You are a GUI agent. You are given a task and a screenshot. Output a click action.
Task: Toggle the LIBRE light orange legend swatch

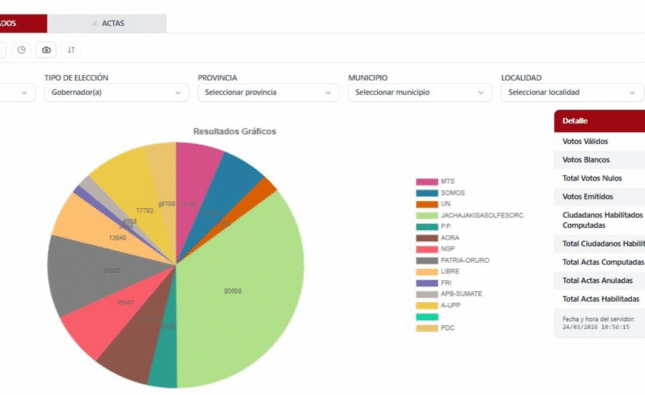(427, 272)
